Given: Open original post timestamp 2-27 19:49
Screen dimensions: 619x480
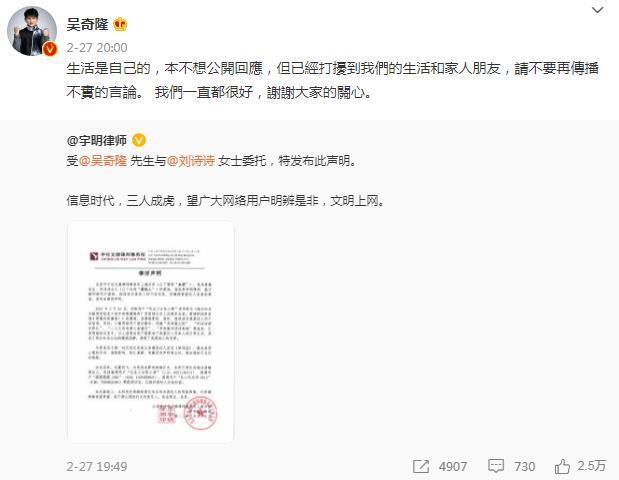Looking at the screenshot, I should click(97, 467).
